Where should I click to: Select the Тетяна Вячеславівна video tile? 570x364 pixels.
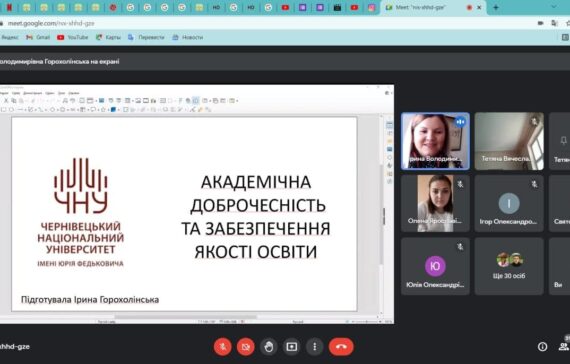(x=509, y=141)
